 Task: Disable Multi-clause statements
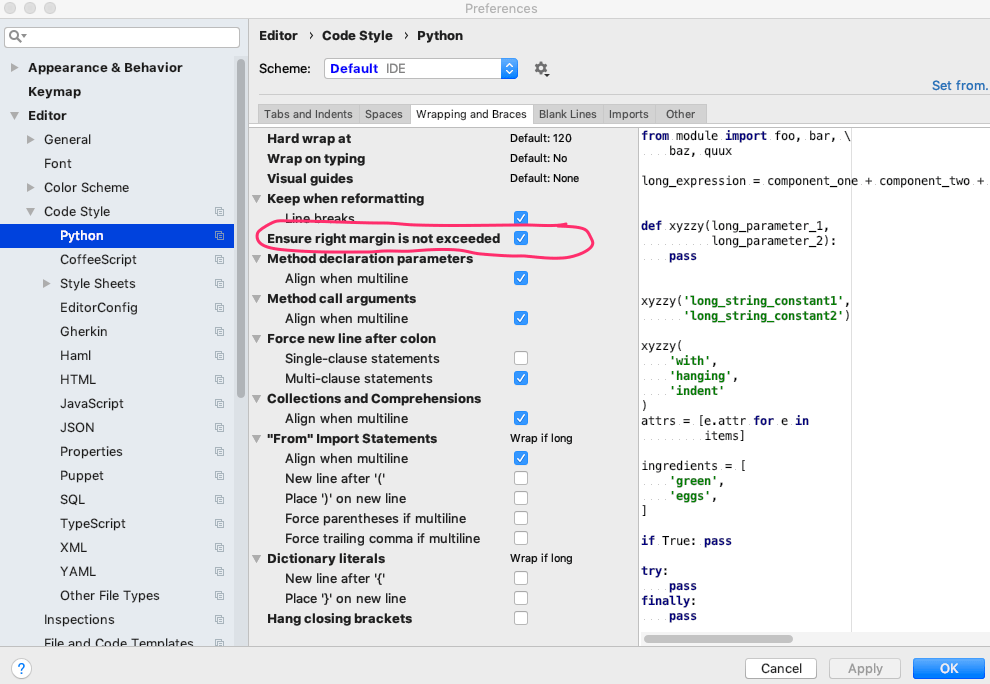click(520, 378)
